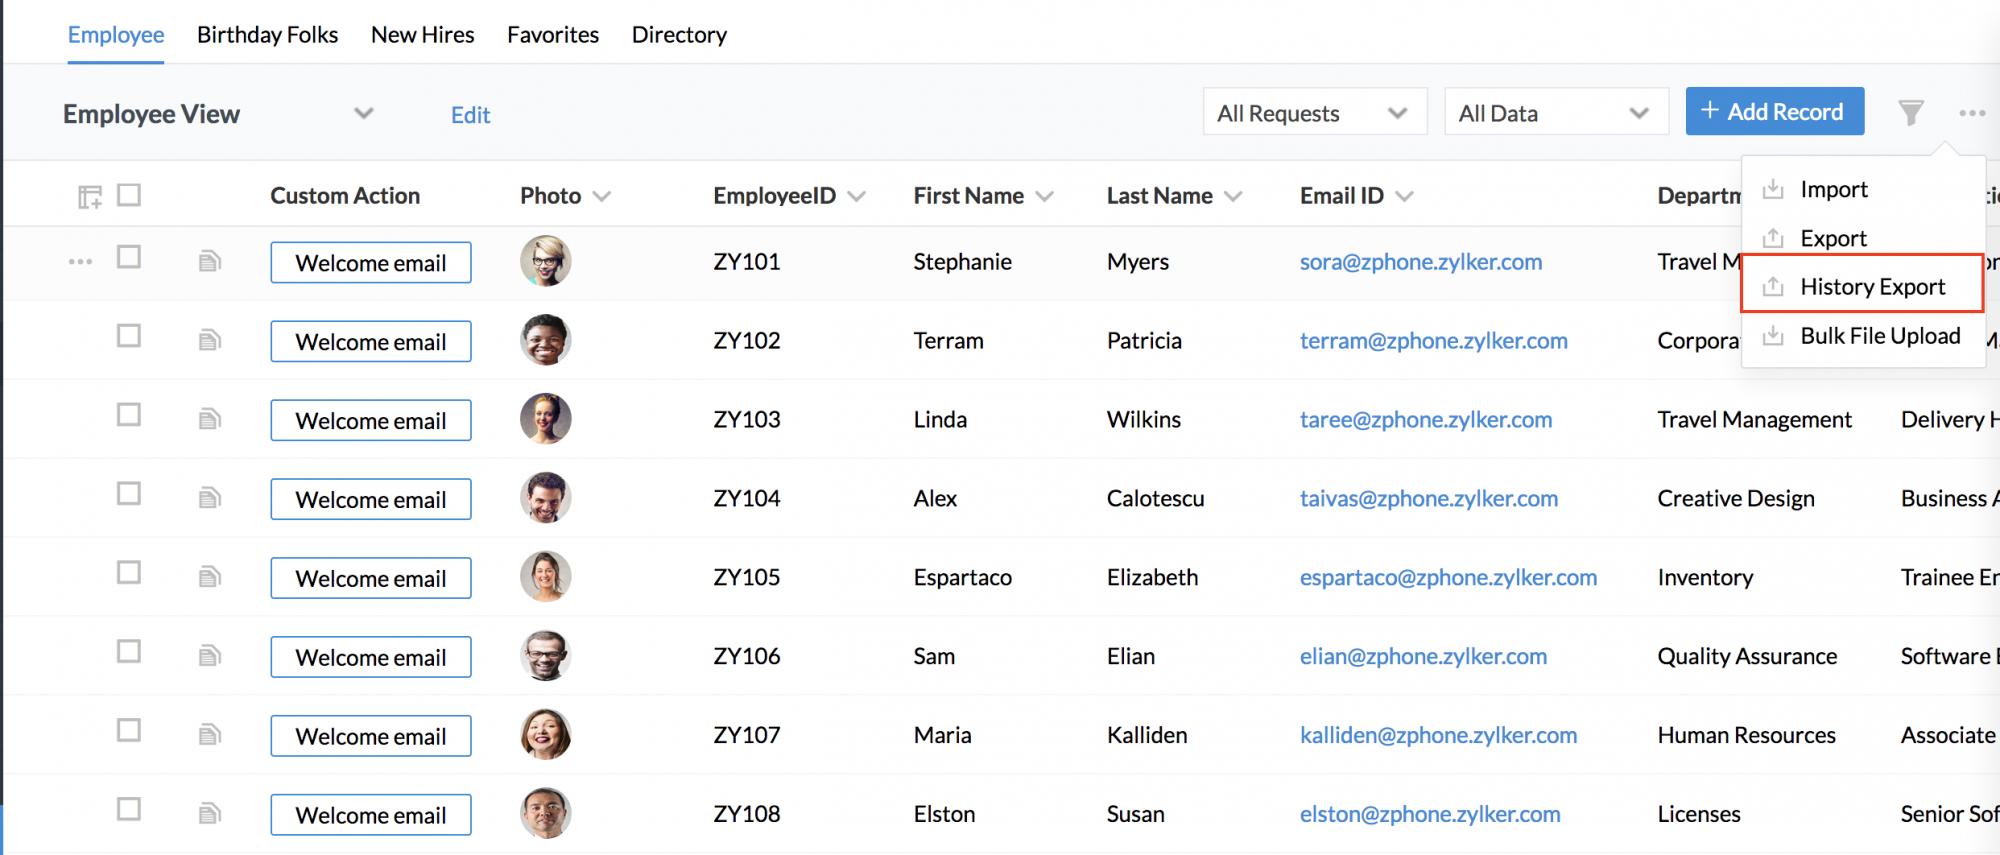The width and height of the screenshot is (2000, 855).
Task: Click Terram Patricia's profile photo
Action: pos(546,340)
